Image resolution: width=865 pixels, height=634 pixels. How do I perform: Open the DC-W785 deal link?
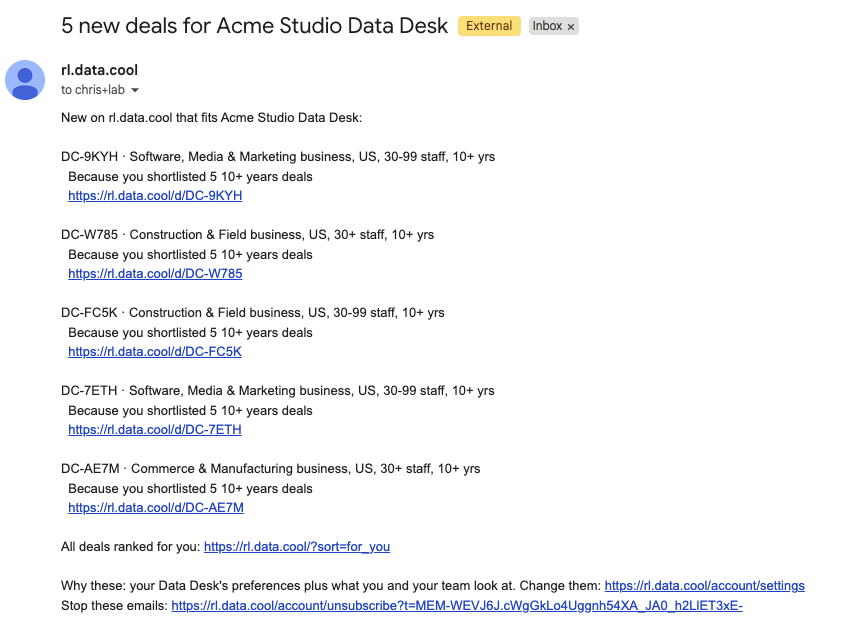tap(155, 274)
